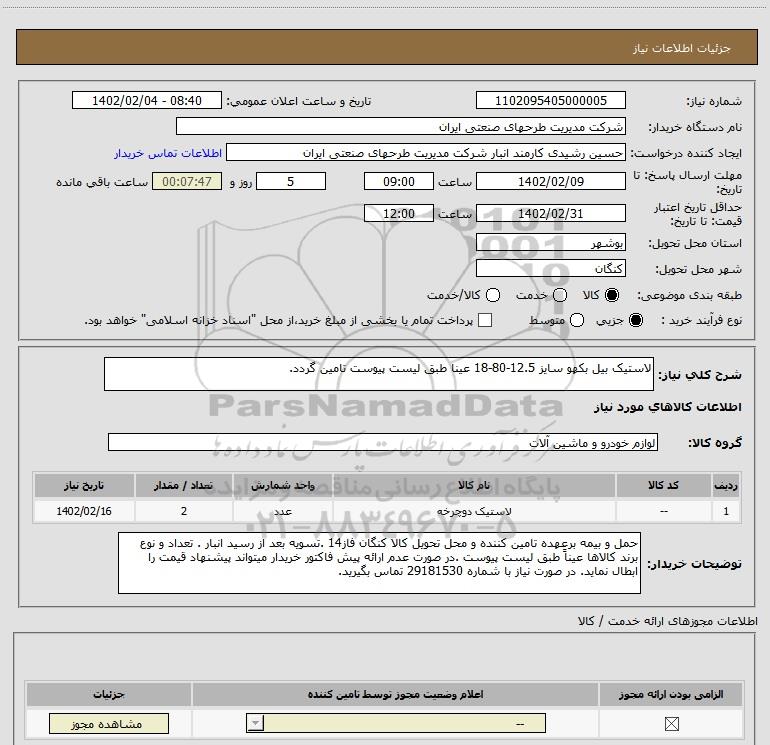The image size is (770, 745).
Task: Click the remaining days field showing 5
Action: pyautogui.click(x=291, y=181)
